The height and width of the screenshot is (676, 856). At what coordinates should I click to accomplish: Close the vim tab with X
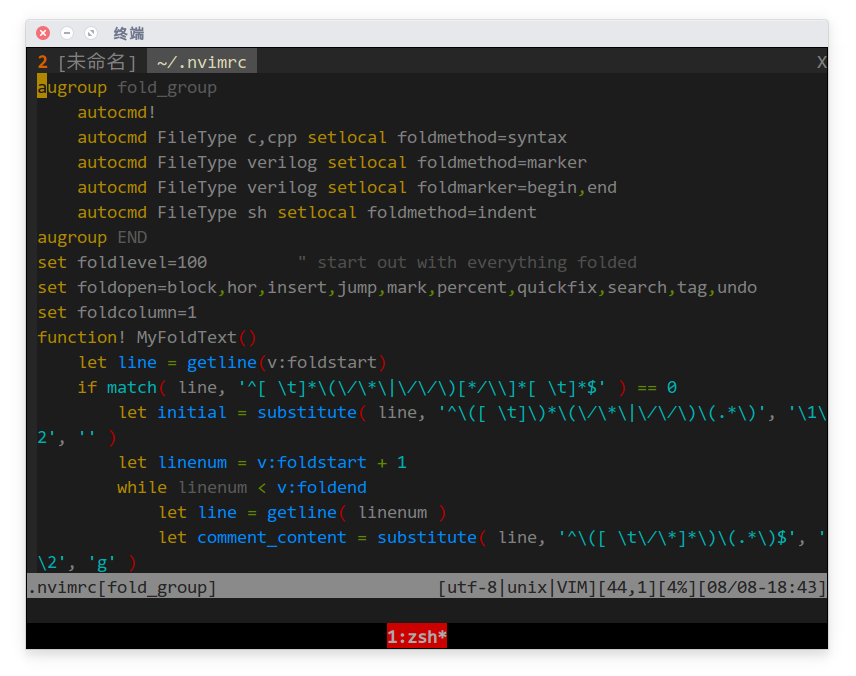click(821, 62)
